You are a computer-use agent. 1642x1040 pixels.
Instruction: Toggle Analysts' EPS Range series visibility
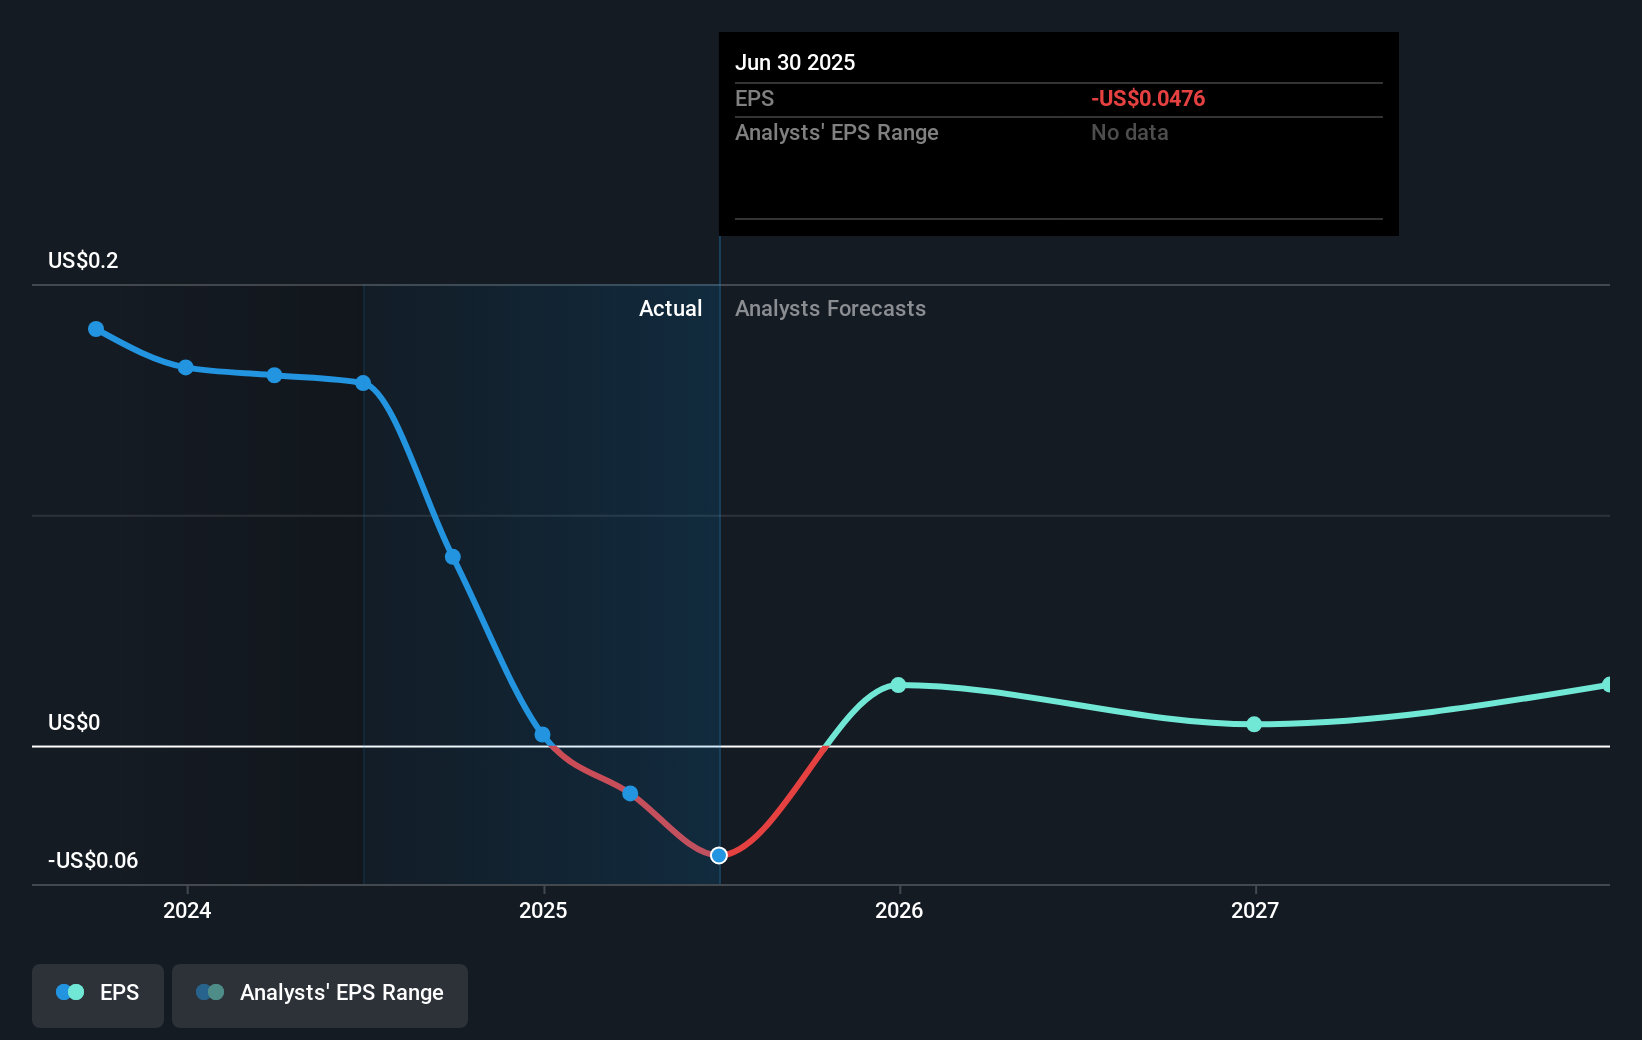(x=319, y=995)
